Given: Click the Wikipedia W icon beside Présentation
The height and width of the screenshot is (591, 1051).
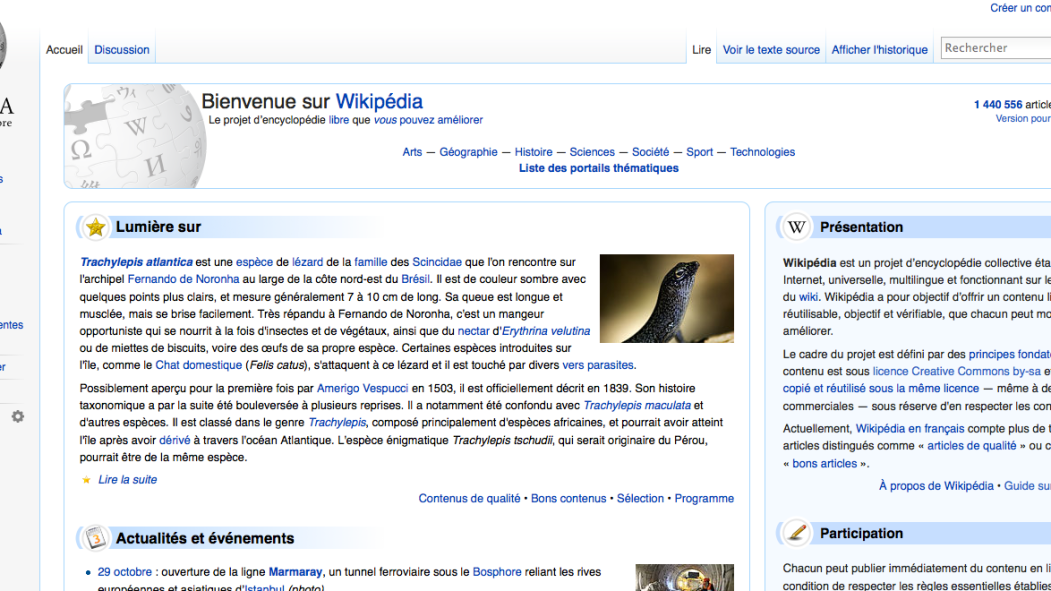Looking at the screenshot, I should pos(796,227).
